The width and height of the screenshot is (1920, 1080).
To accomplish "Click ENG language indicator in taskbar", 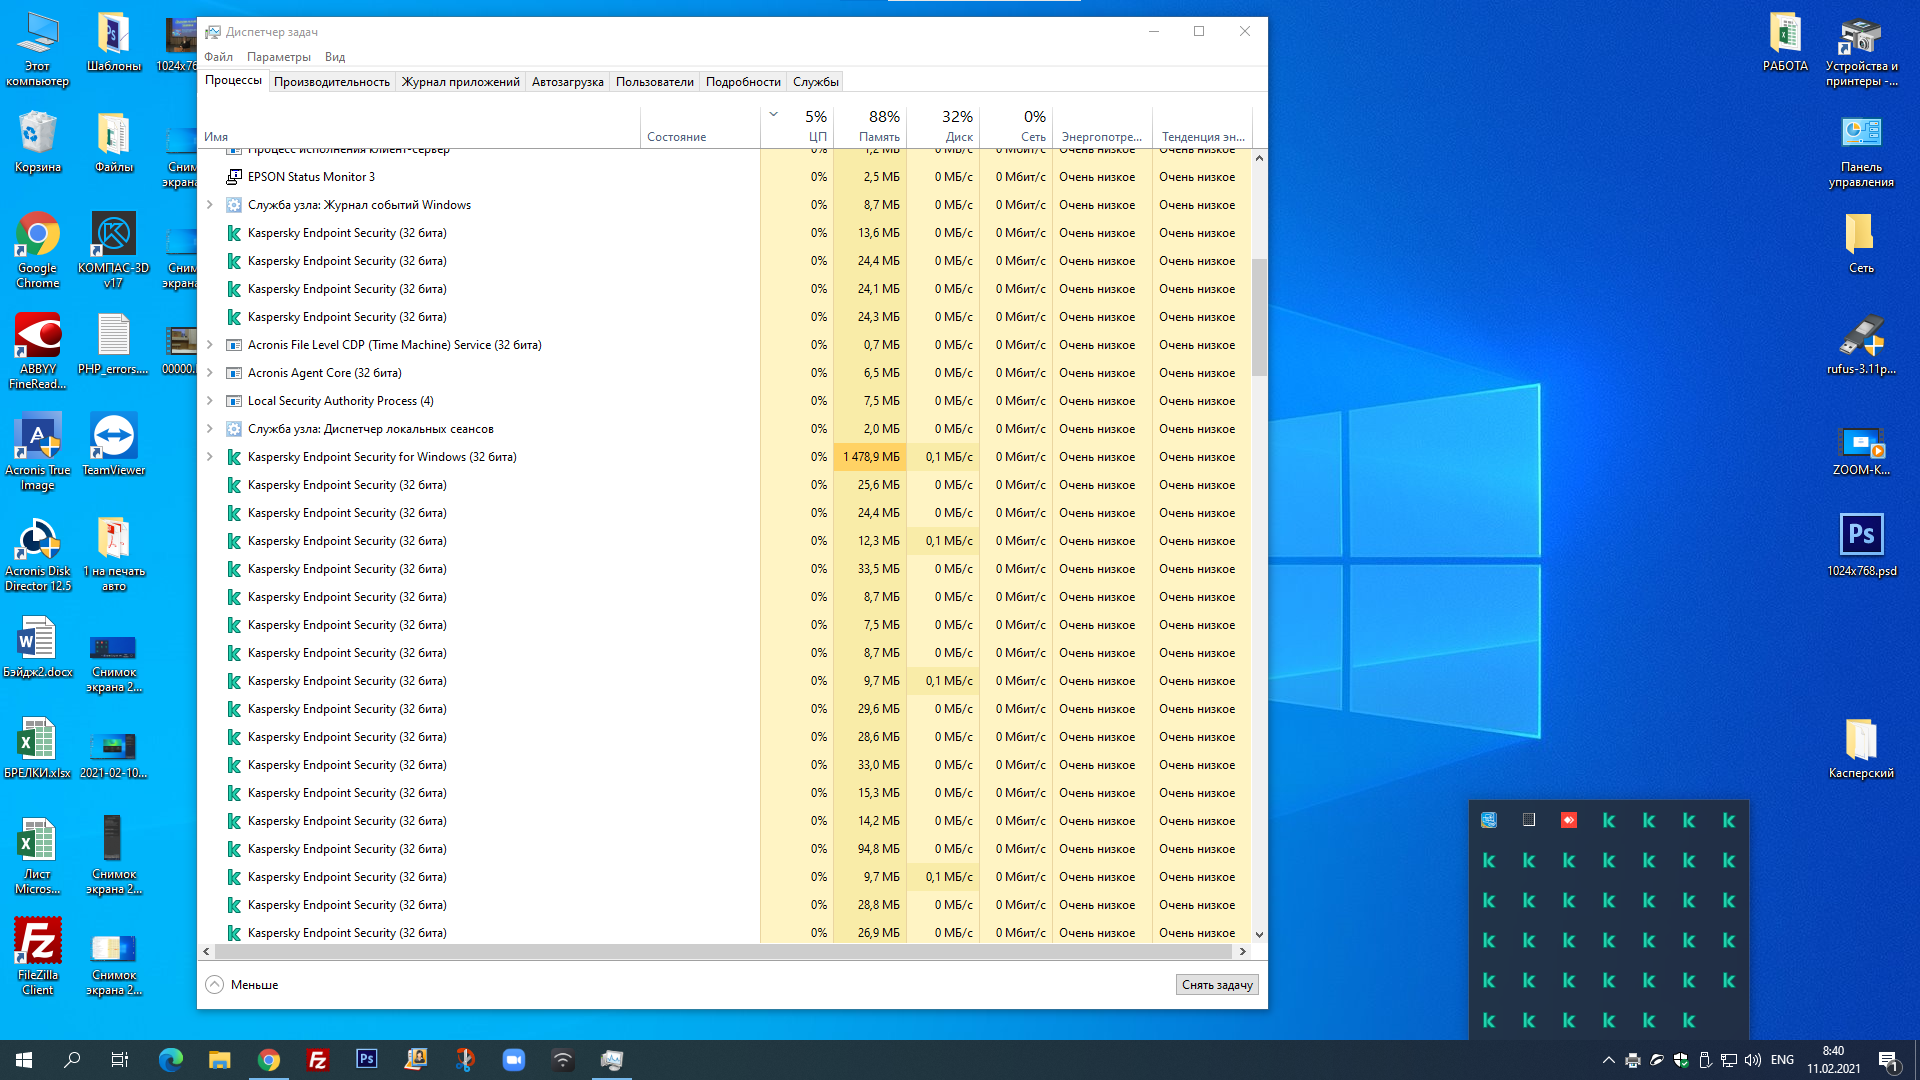I will point(1782,1060).
